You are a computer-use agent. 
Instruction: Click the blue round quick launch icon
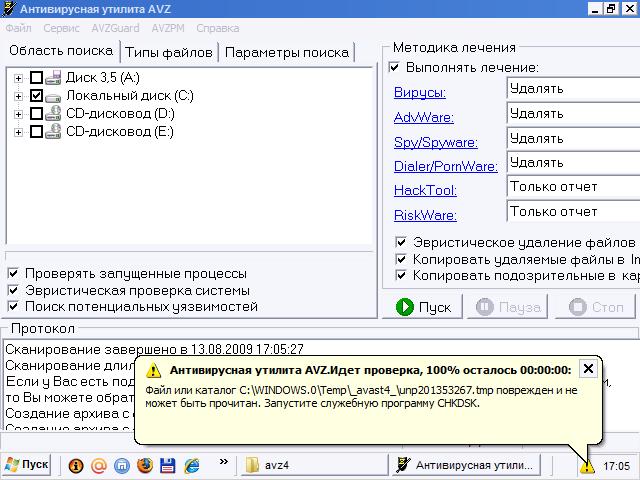(122, 465)
